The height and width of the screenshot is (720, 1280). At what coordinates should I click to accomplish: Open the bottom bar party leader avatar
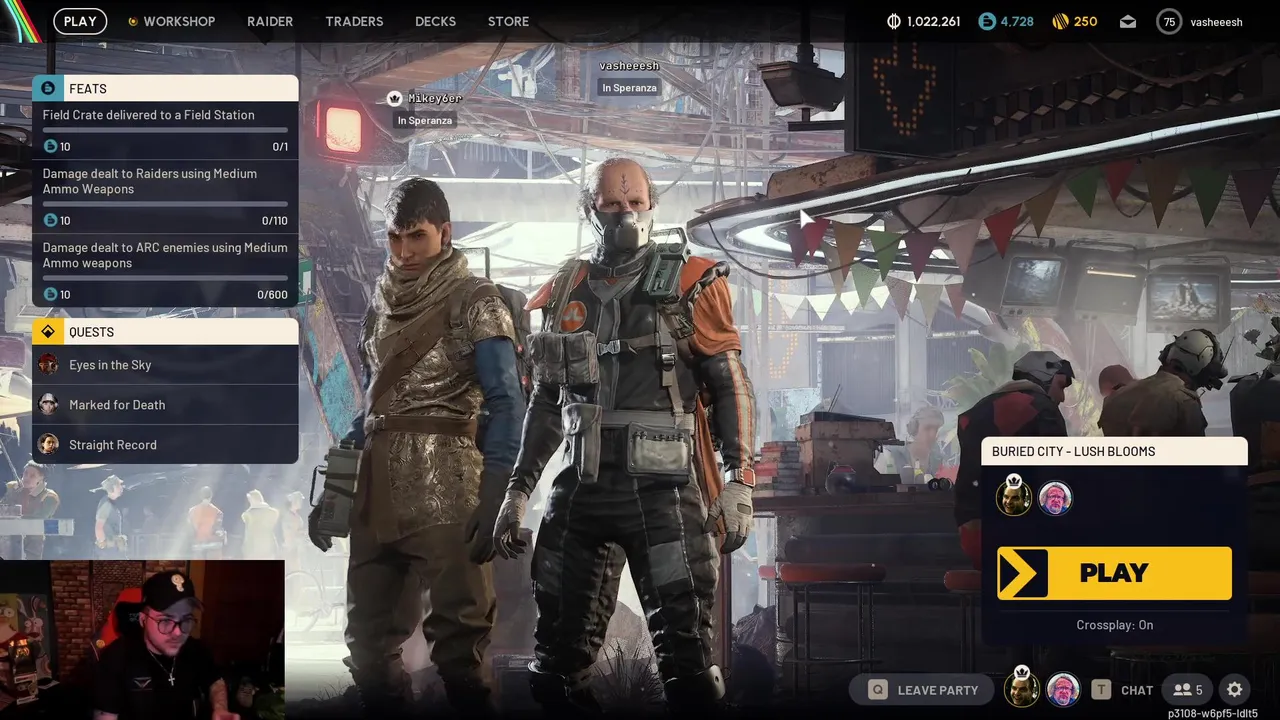(1021, 689)
